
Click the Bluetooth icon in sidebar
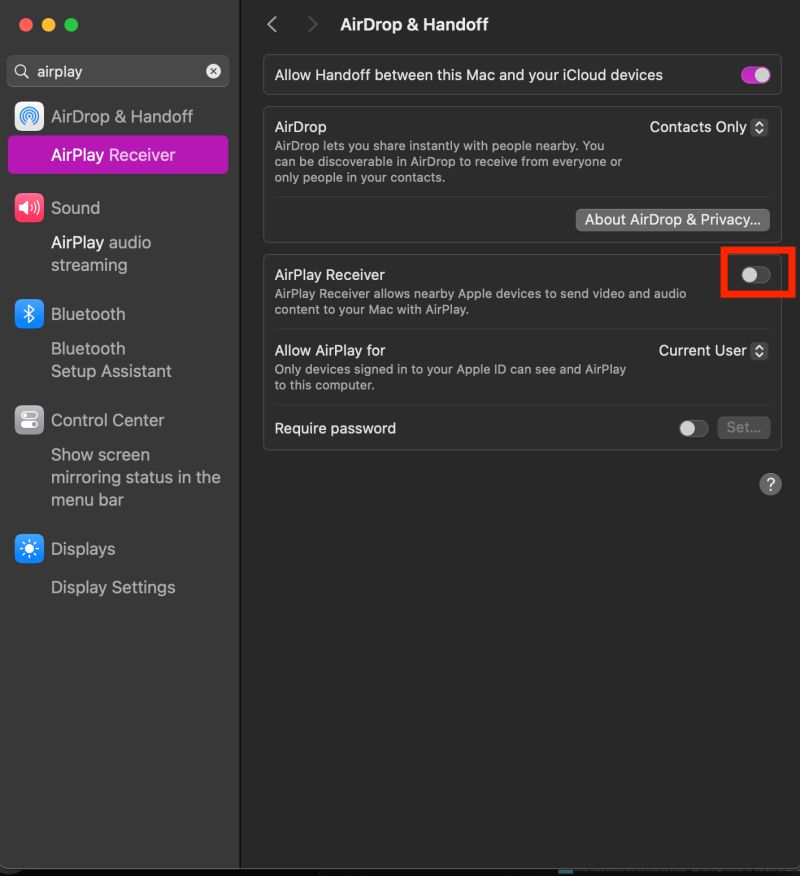pyautogui.click(x=29, y=314)
